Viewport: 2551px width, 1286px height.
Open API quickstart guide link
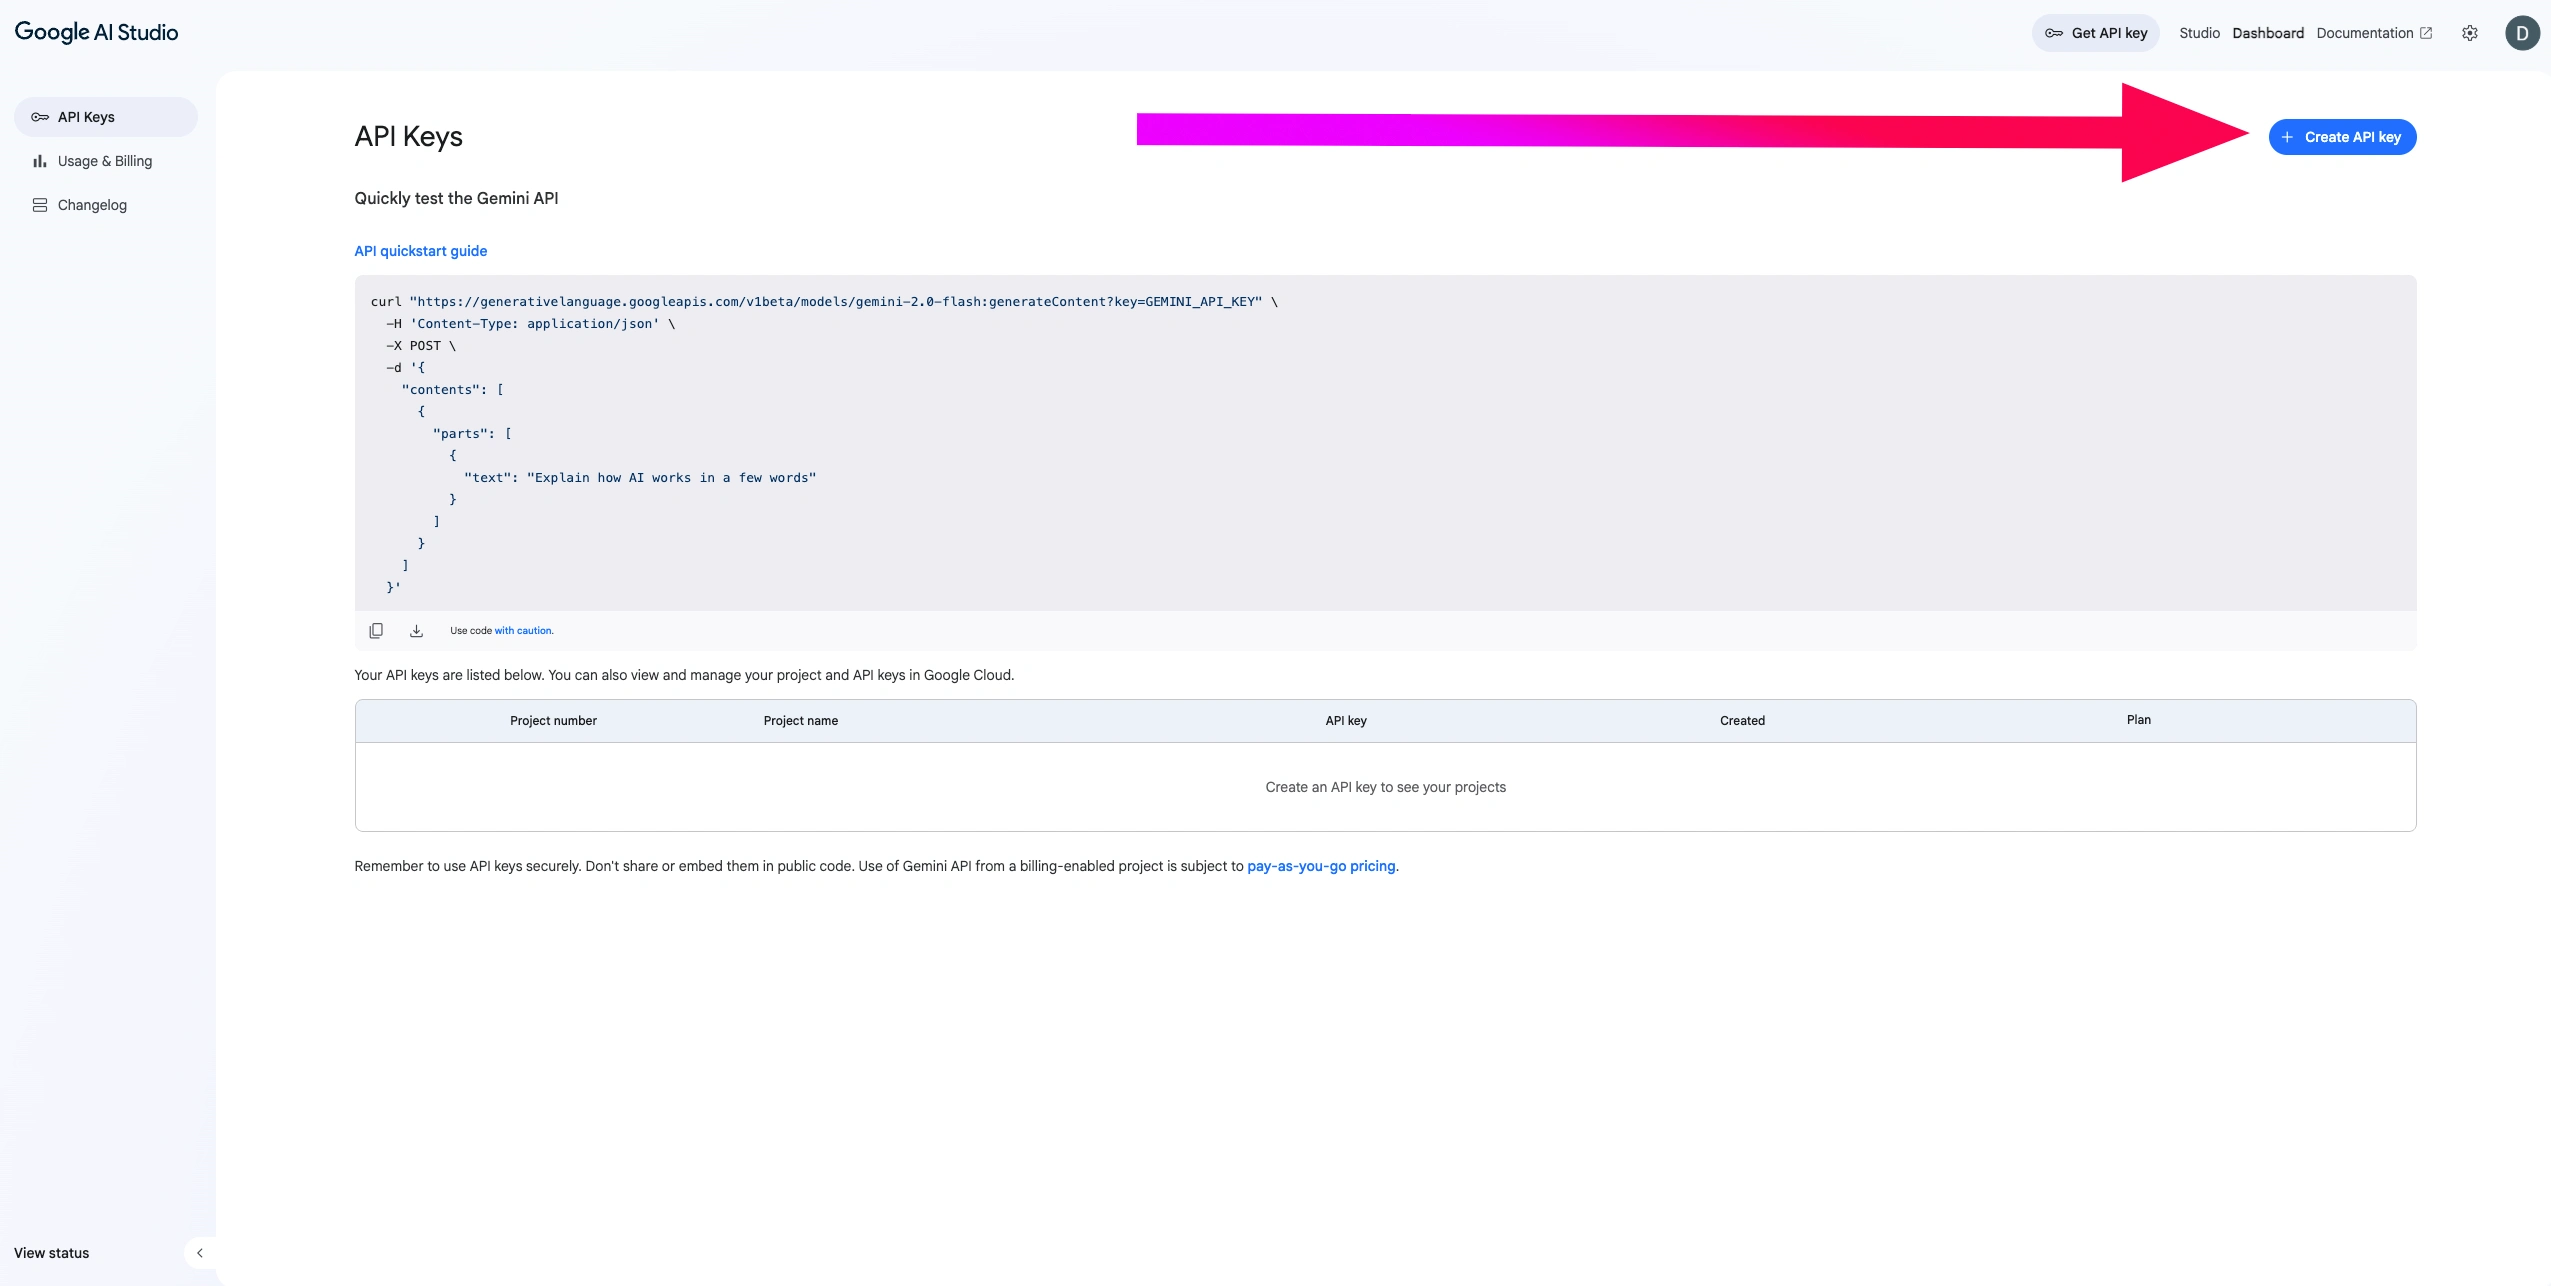[420, 251]
